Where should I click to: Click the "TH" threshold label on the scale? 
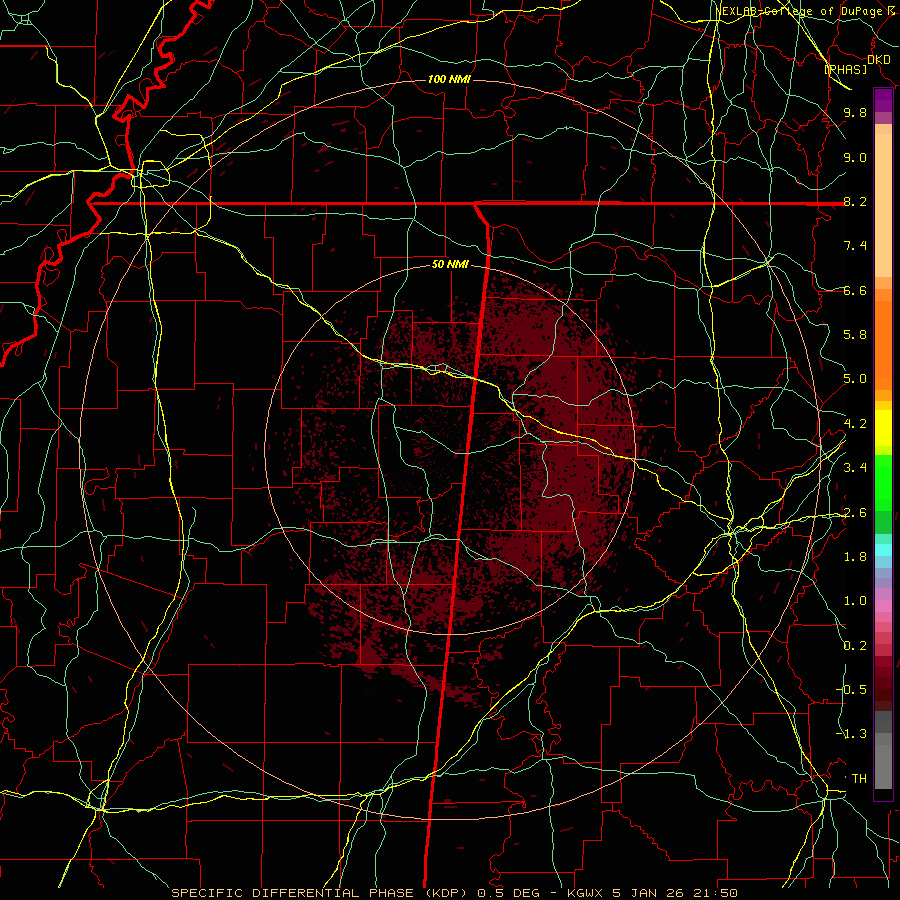pos(859,779)
